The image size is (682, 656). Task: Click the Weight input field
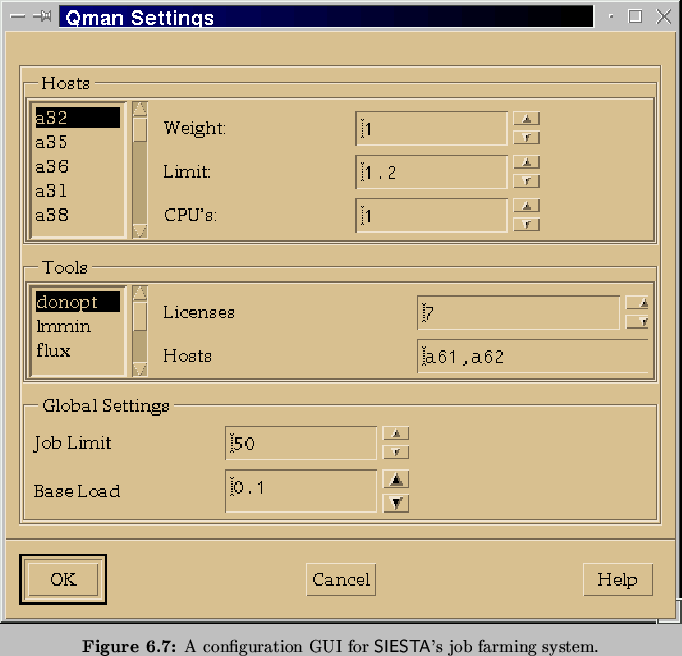click(x=431, y=128)
